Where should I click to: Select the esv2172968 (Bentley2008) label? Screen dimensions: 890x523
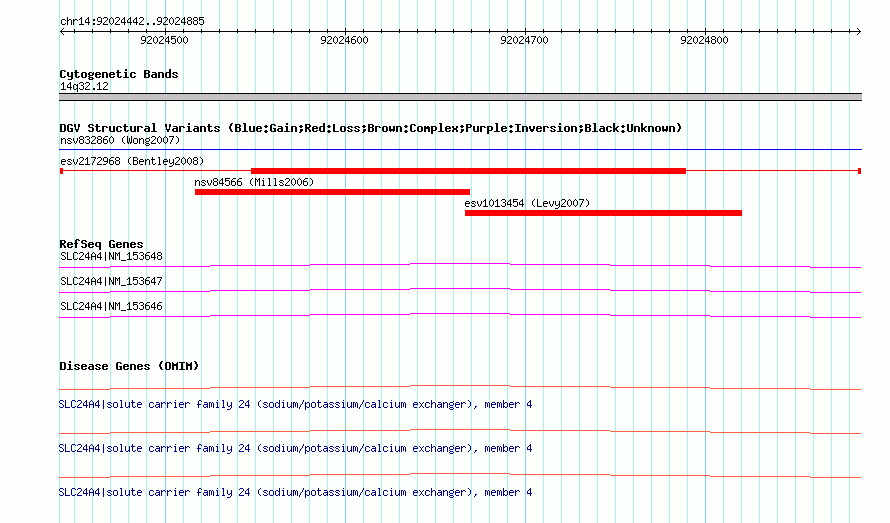[132, 161]
